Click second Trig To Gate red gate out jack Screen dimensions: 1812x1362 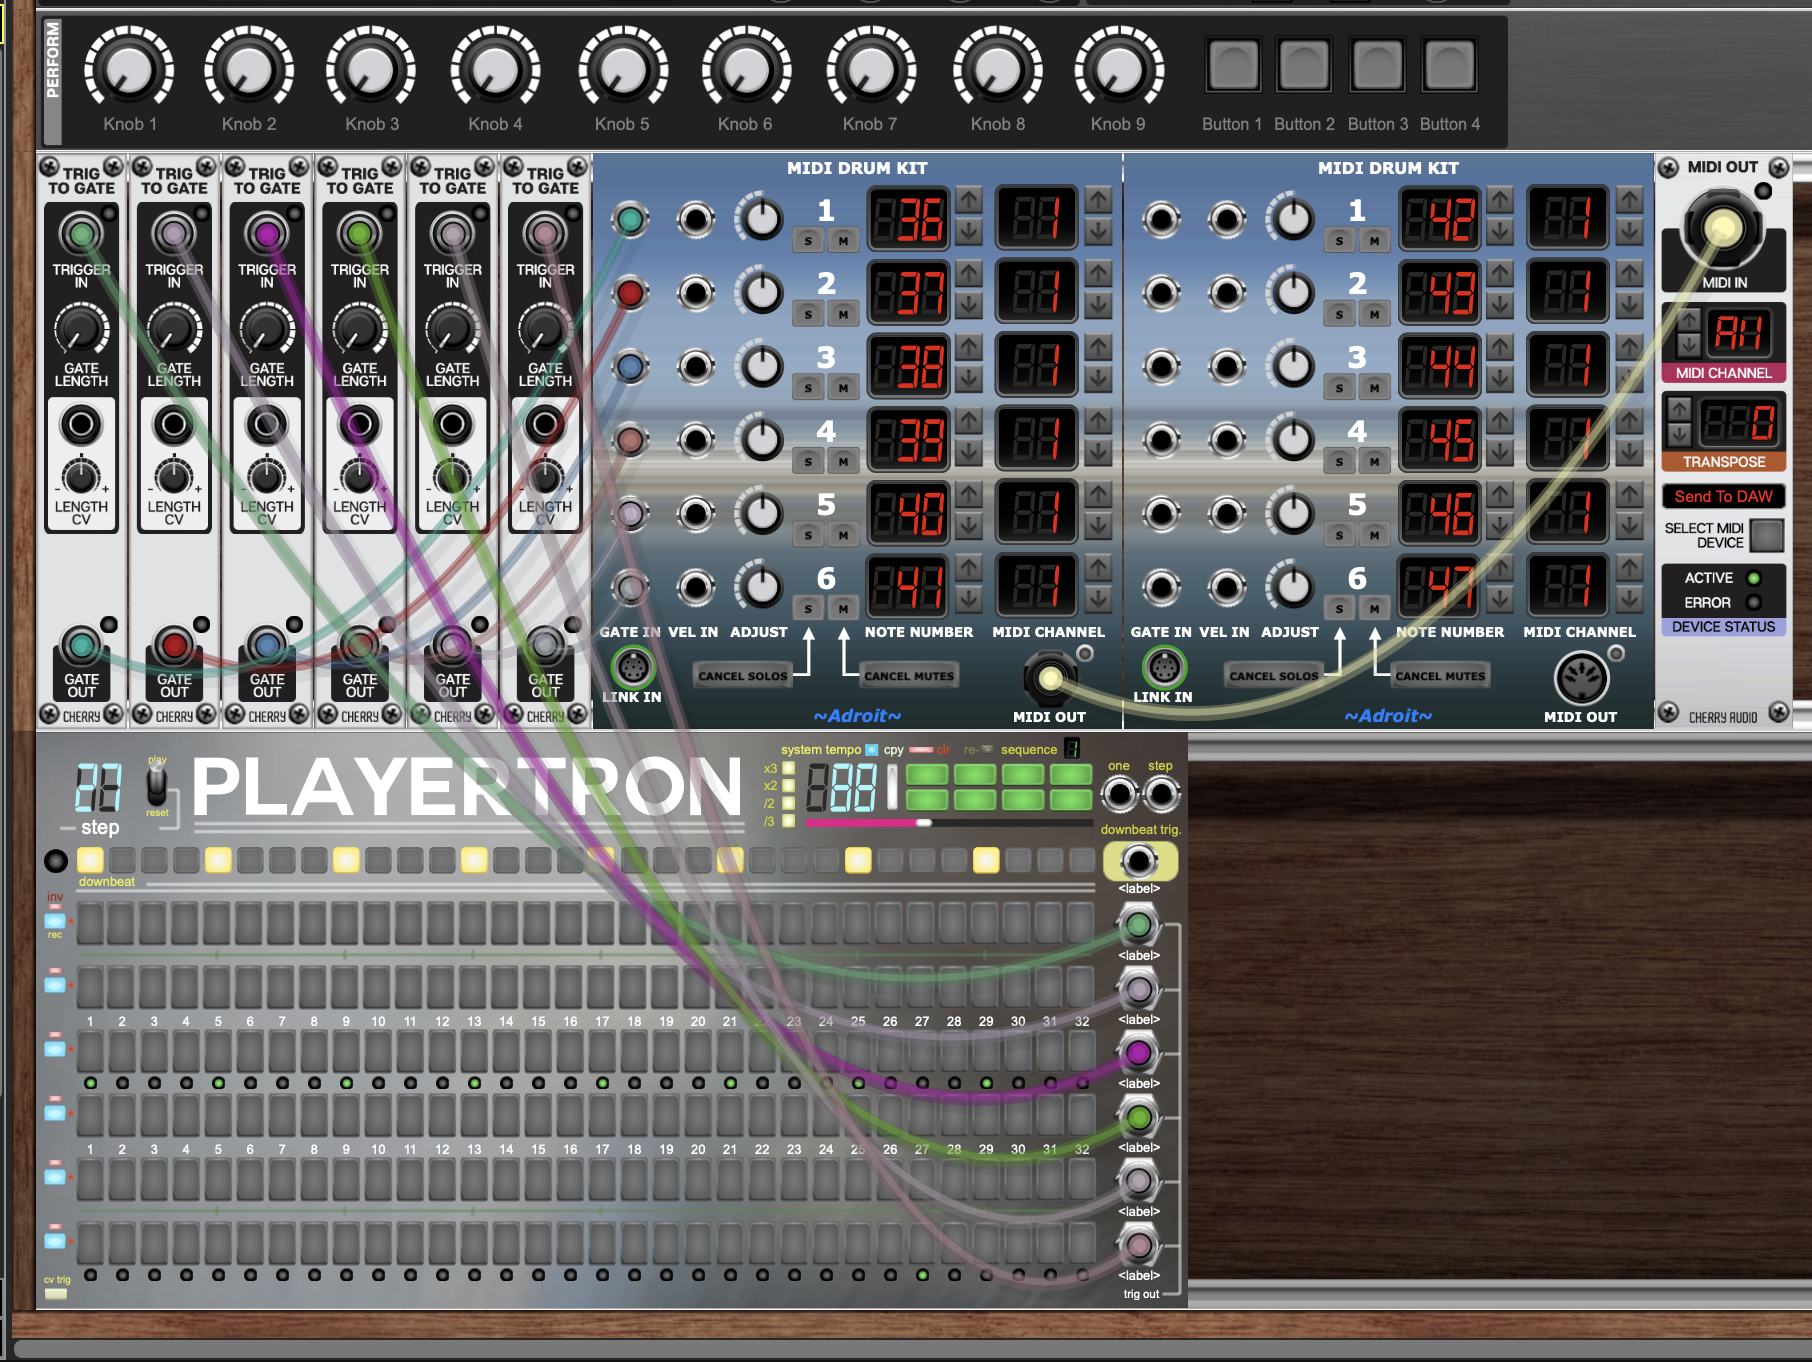click(174, 646)
